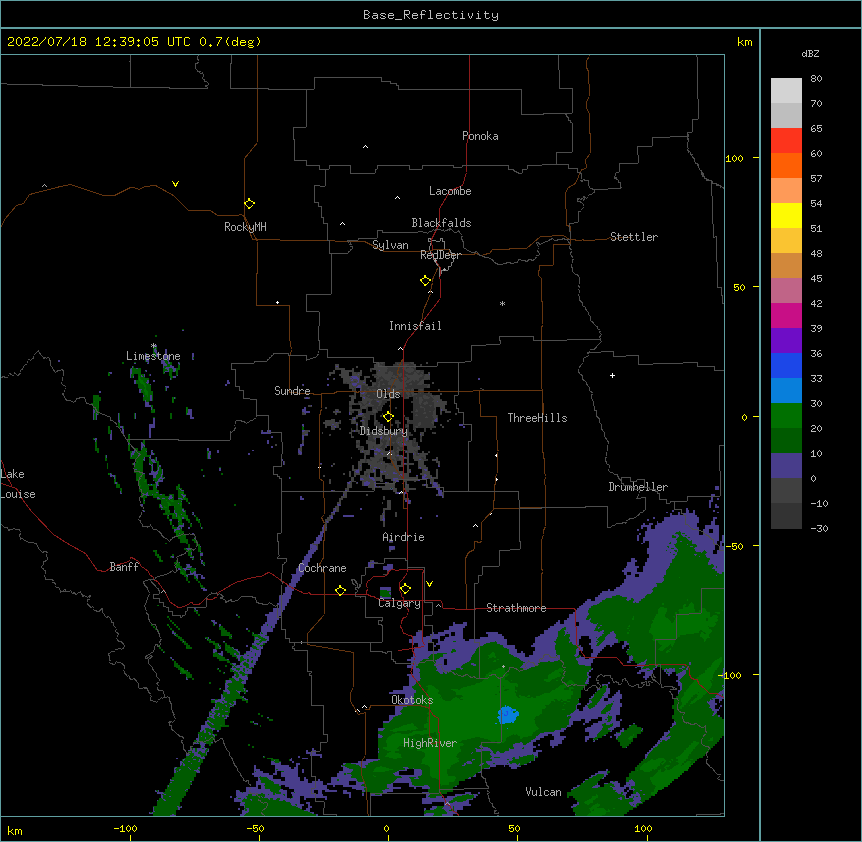Click the Vulcan city label
Screen dimensions: 862x842
click(543, 792)
